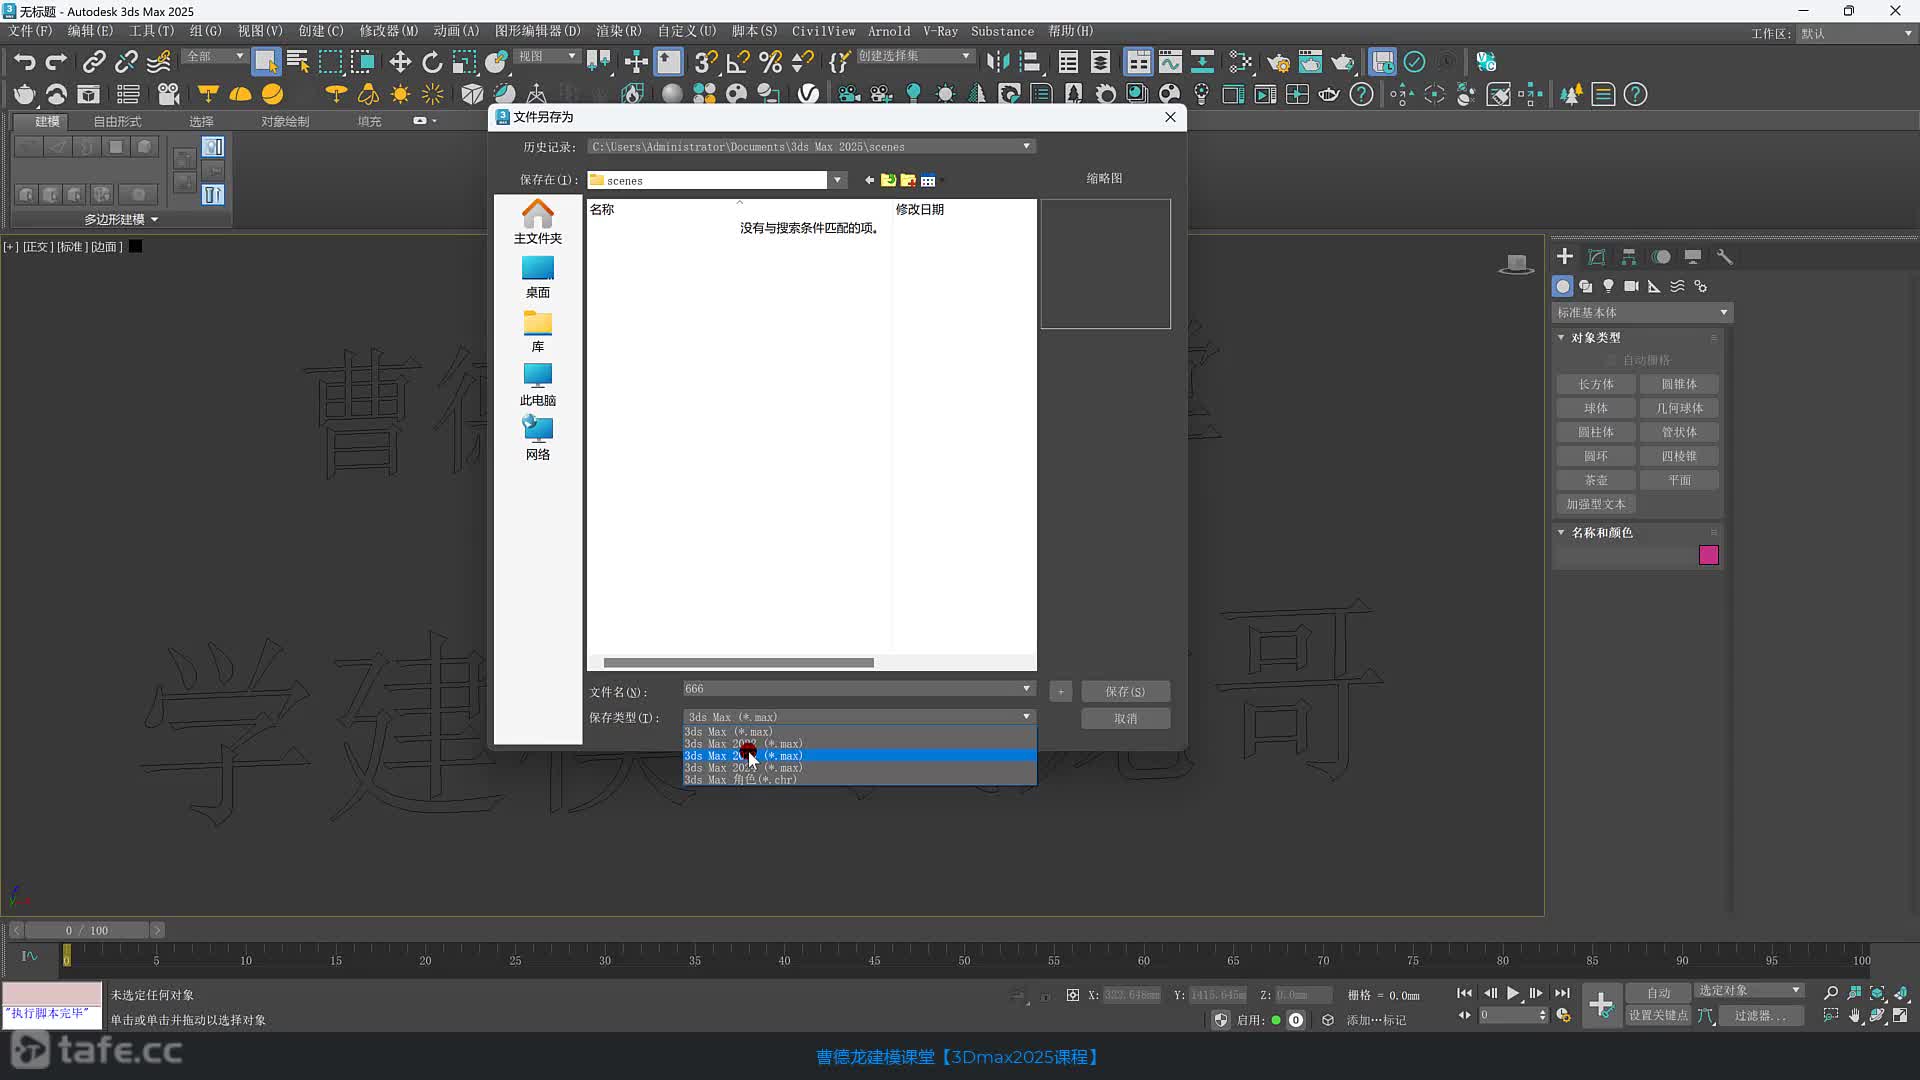Open the Curve Editor icon

pyautogui.click(x=1170, y=62)
